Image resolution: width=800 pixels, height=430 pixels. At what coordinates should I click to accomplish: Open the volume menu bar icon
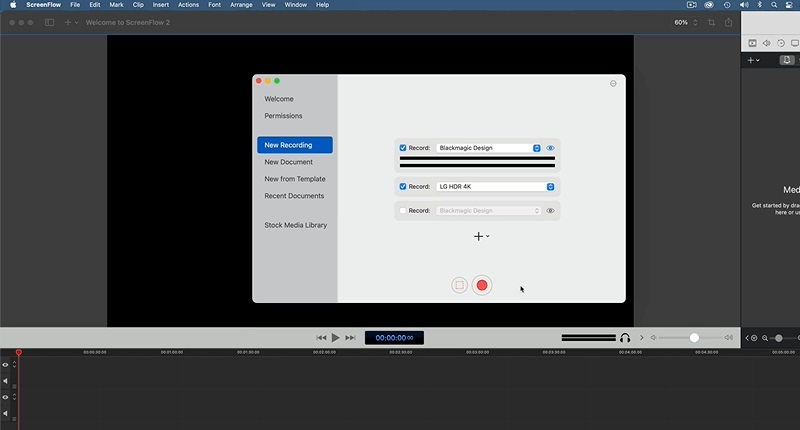click(x=744, y=5)
